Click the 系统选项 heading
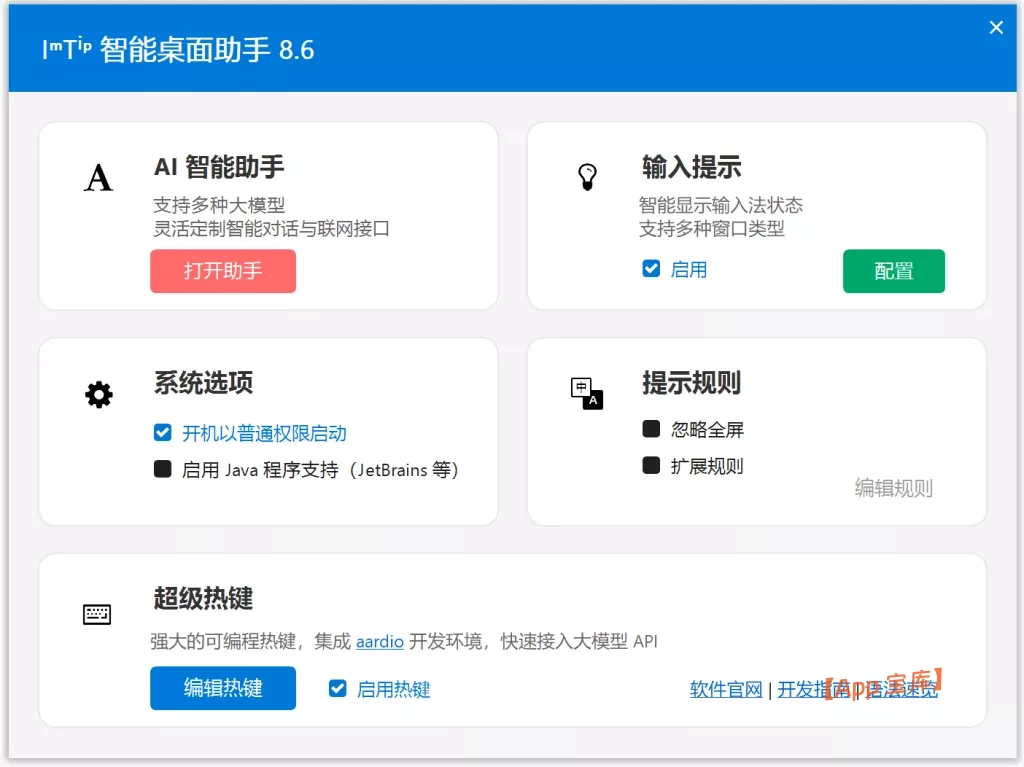Screen dimensions: 1024x767 (x=203, y=384)
